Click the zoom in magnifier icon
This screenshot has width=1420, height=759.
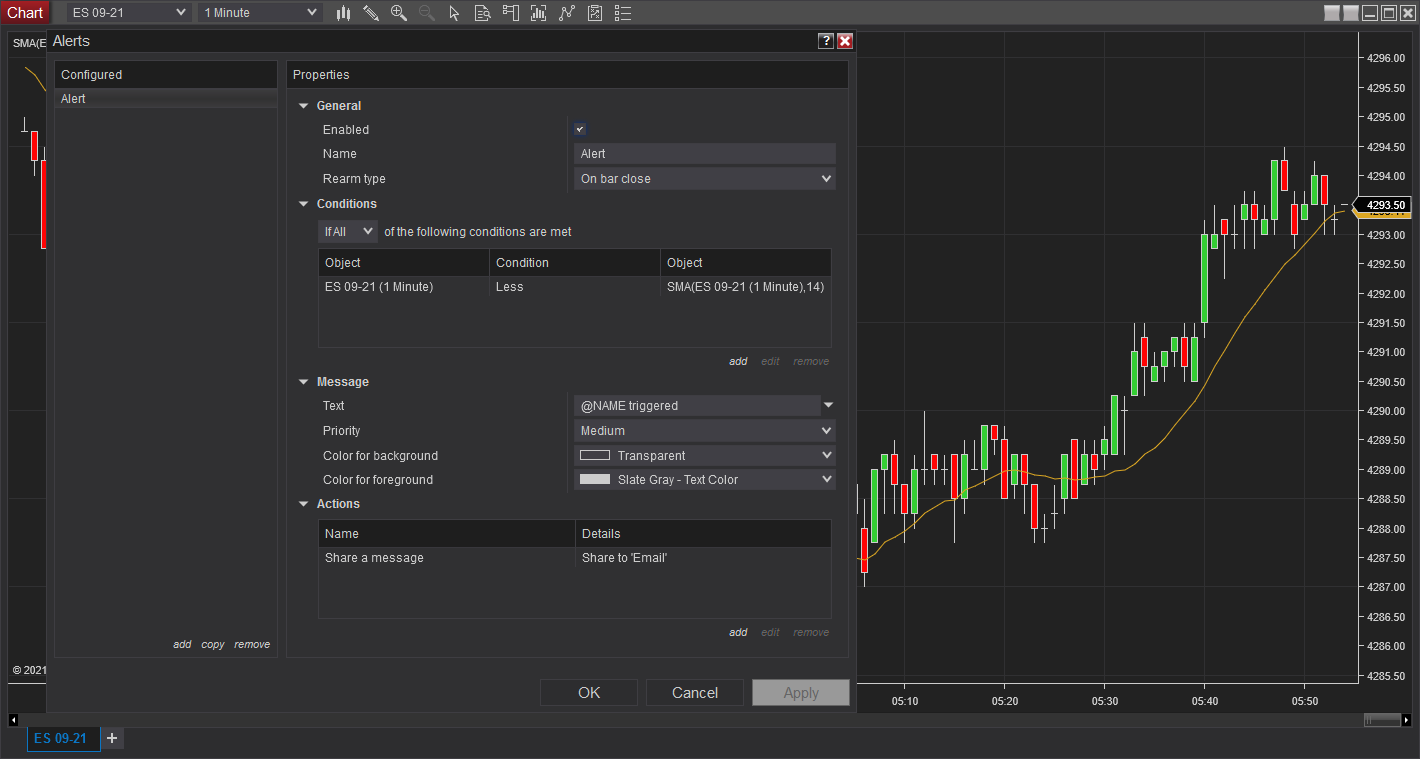tap(399, 13)
